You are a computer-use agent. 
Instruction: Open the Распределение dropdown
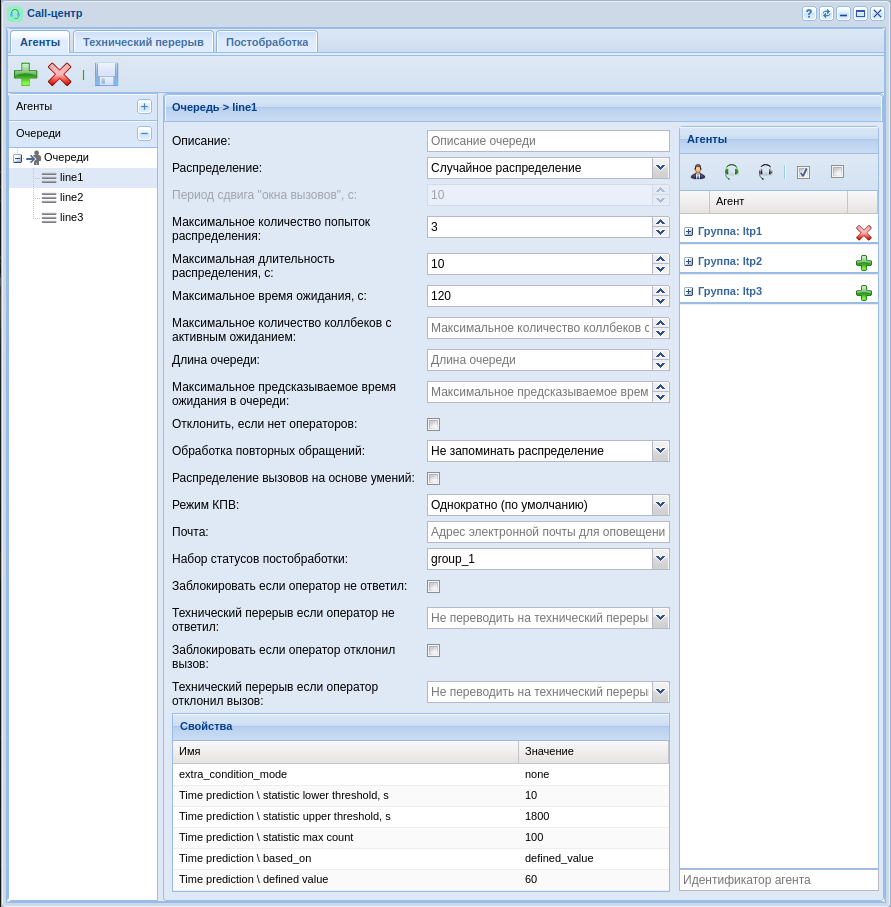point(660,168)
